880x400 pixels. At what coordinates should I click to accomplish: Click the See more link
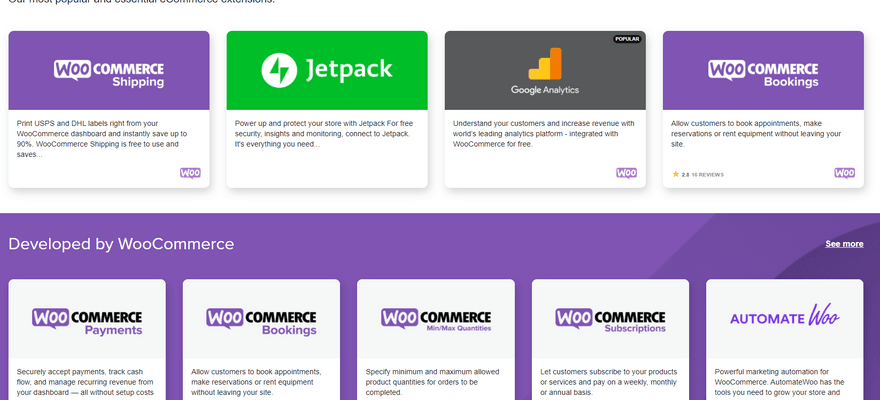click(844, 244)
